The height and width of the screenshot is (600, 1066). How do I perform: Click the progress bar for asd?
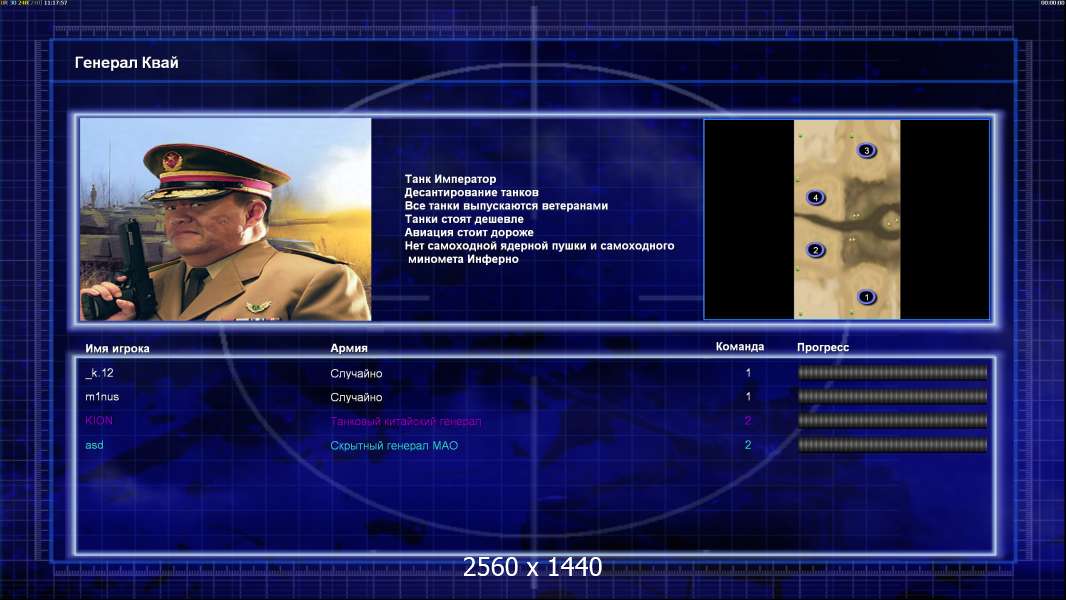(x=892, y=445)
